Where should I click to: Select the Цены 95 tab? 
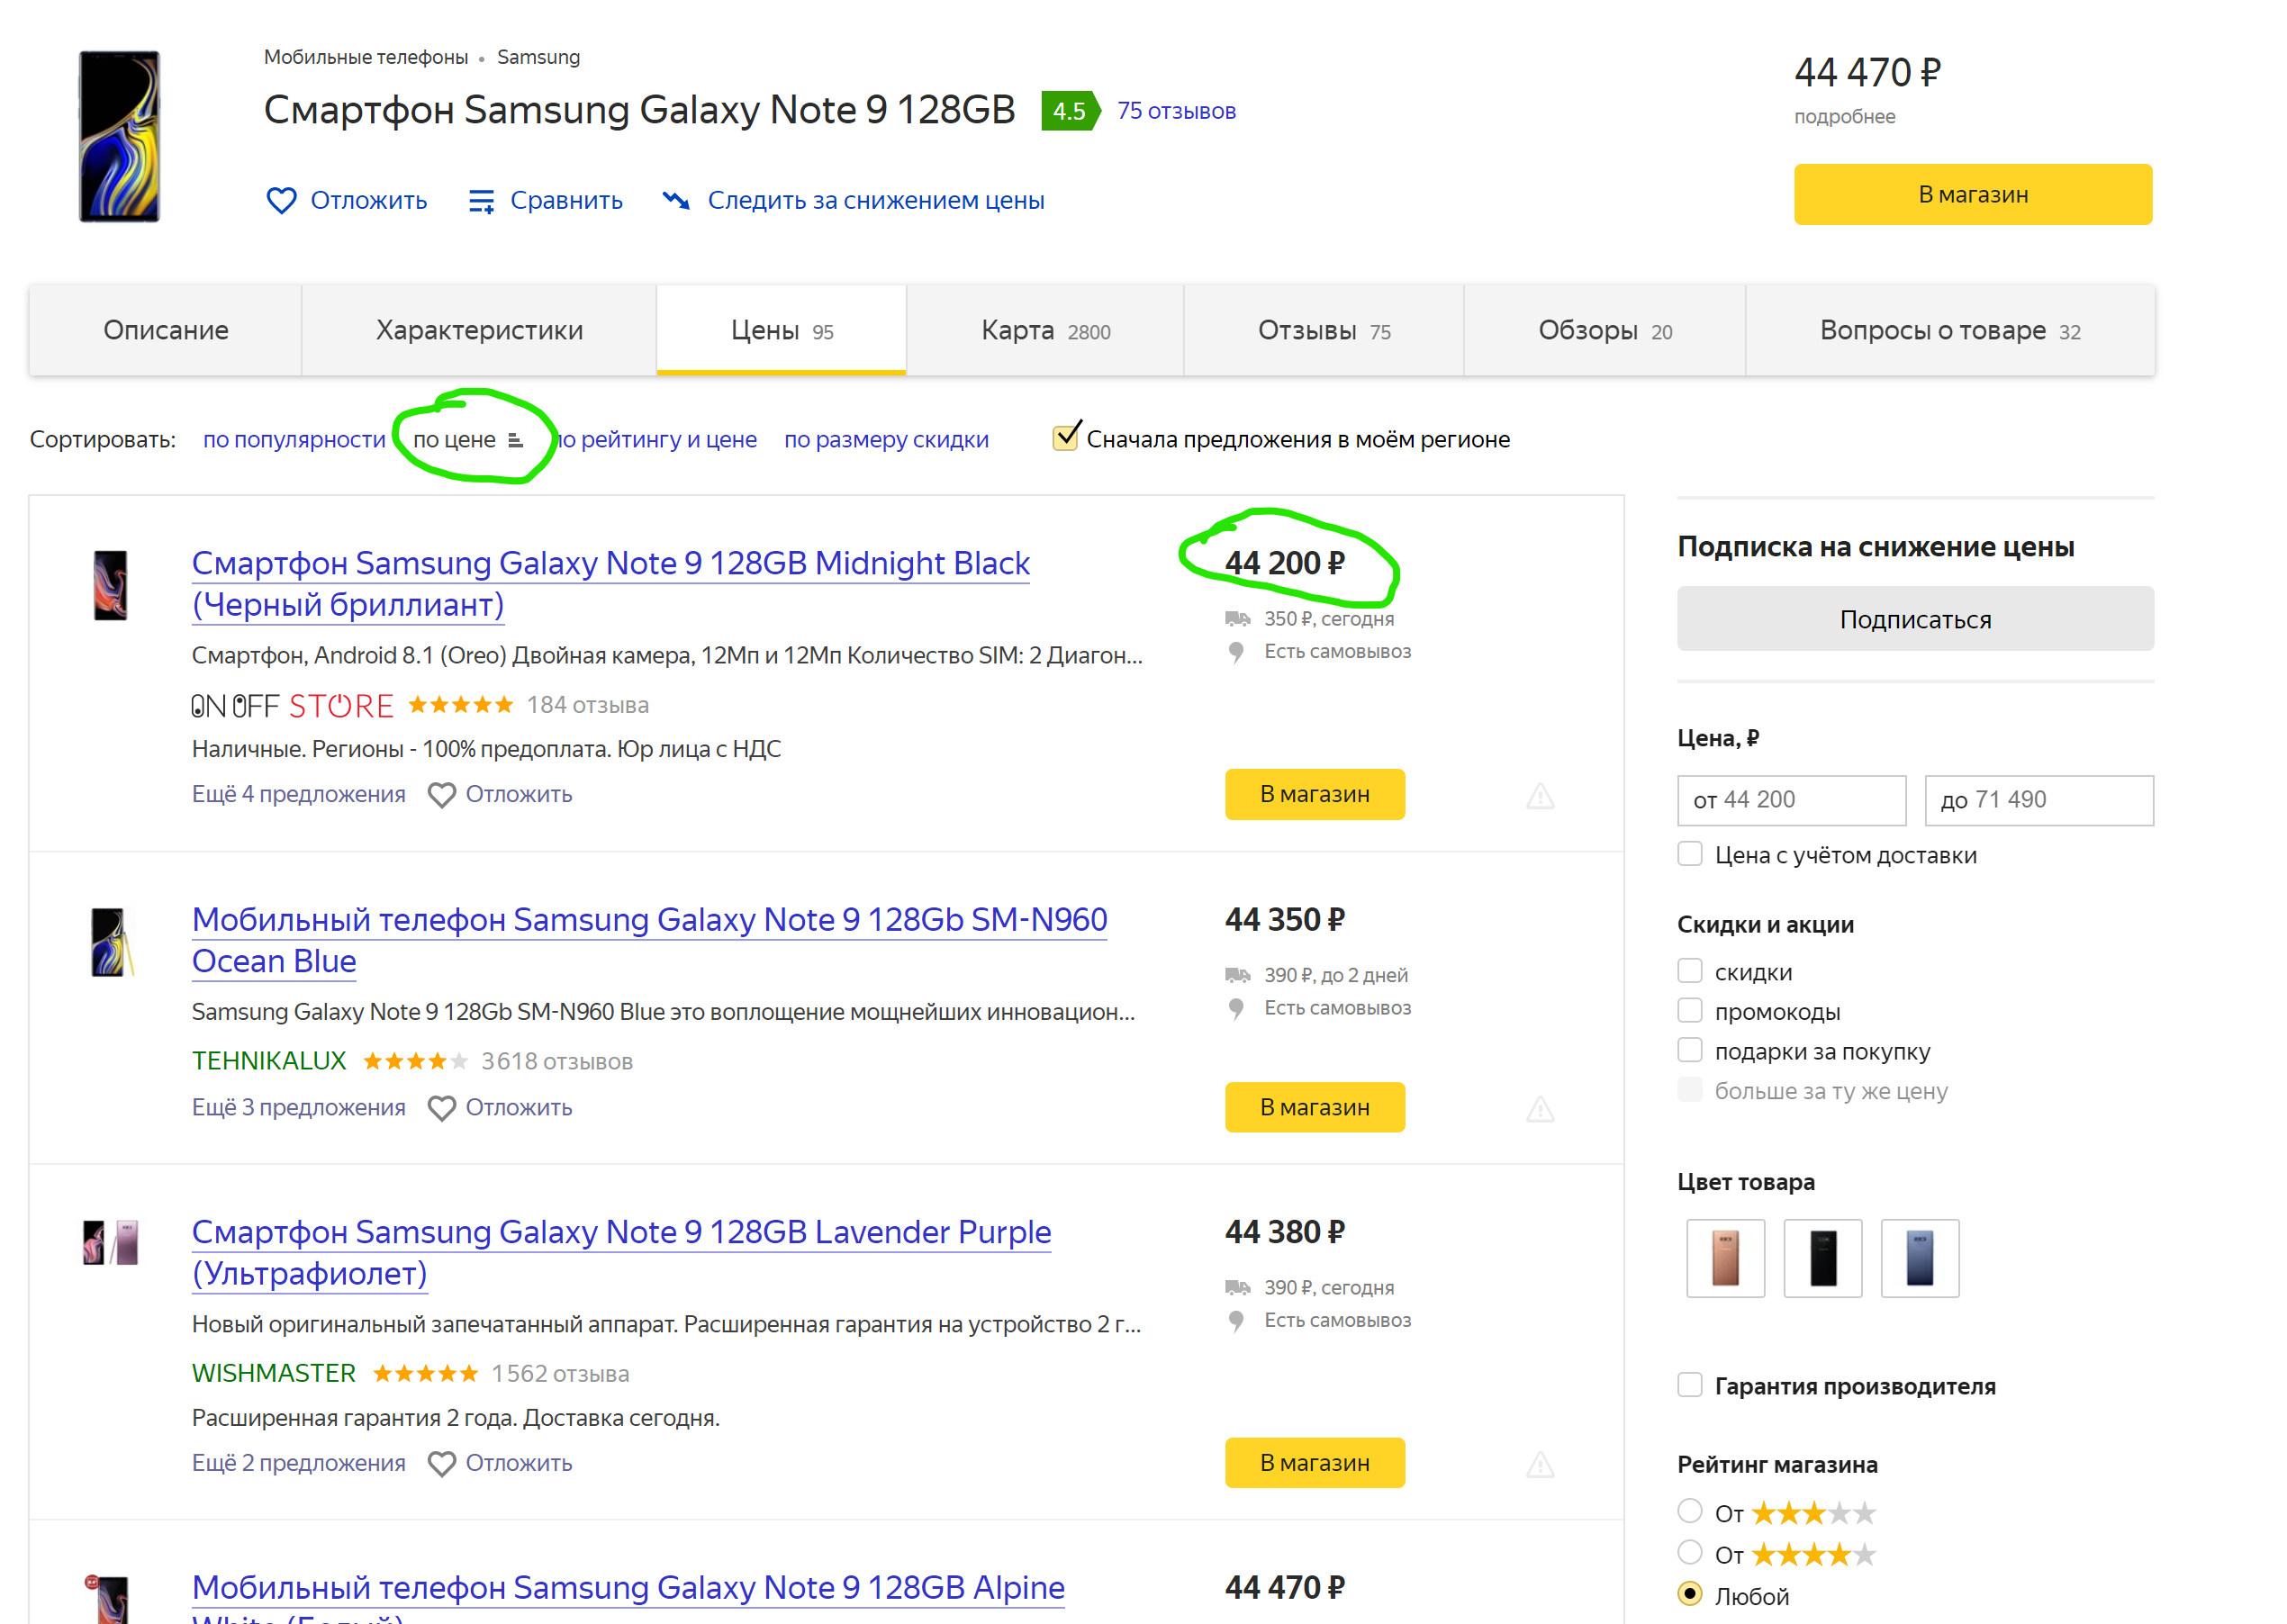pos(781,330)
